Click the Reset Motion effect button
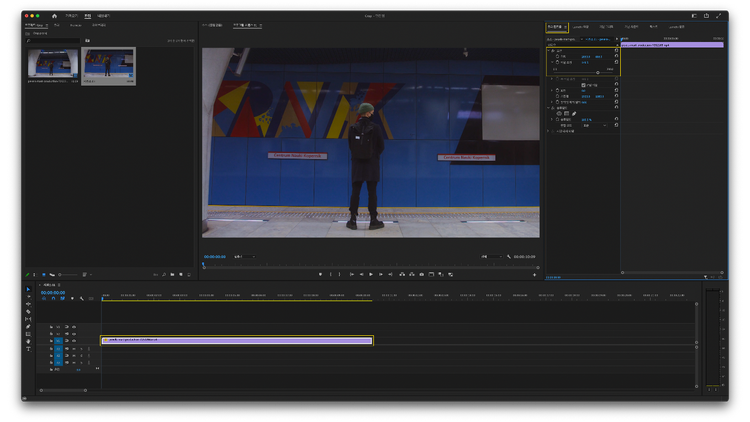 tap(616, 50)
